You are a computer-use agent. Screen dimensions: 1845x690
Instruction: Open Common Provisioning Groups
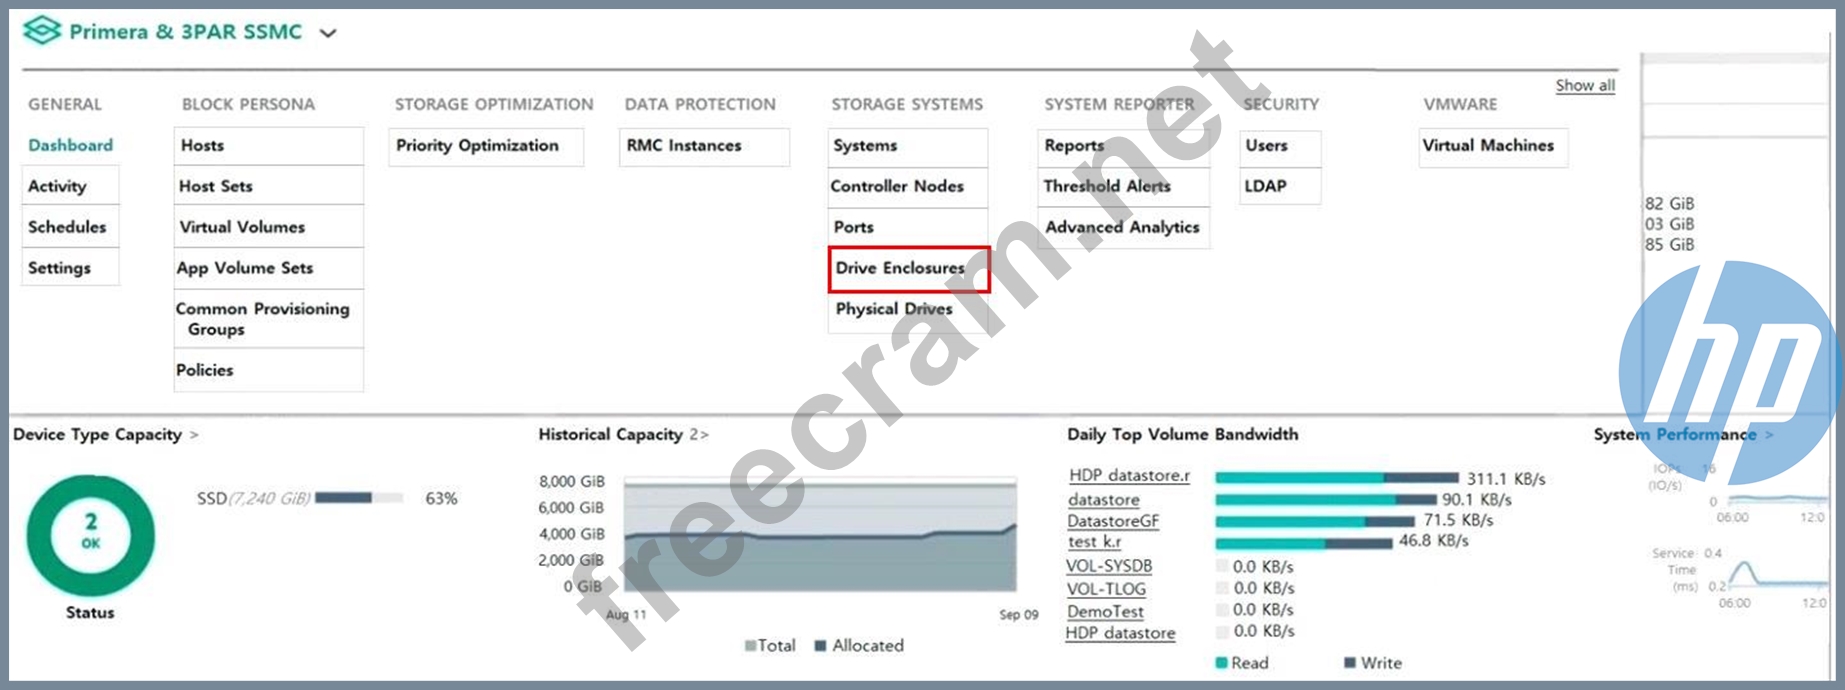point(262,319)
